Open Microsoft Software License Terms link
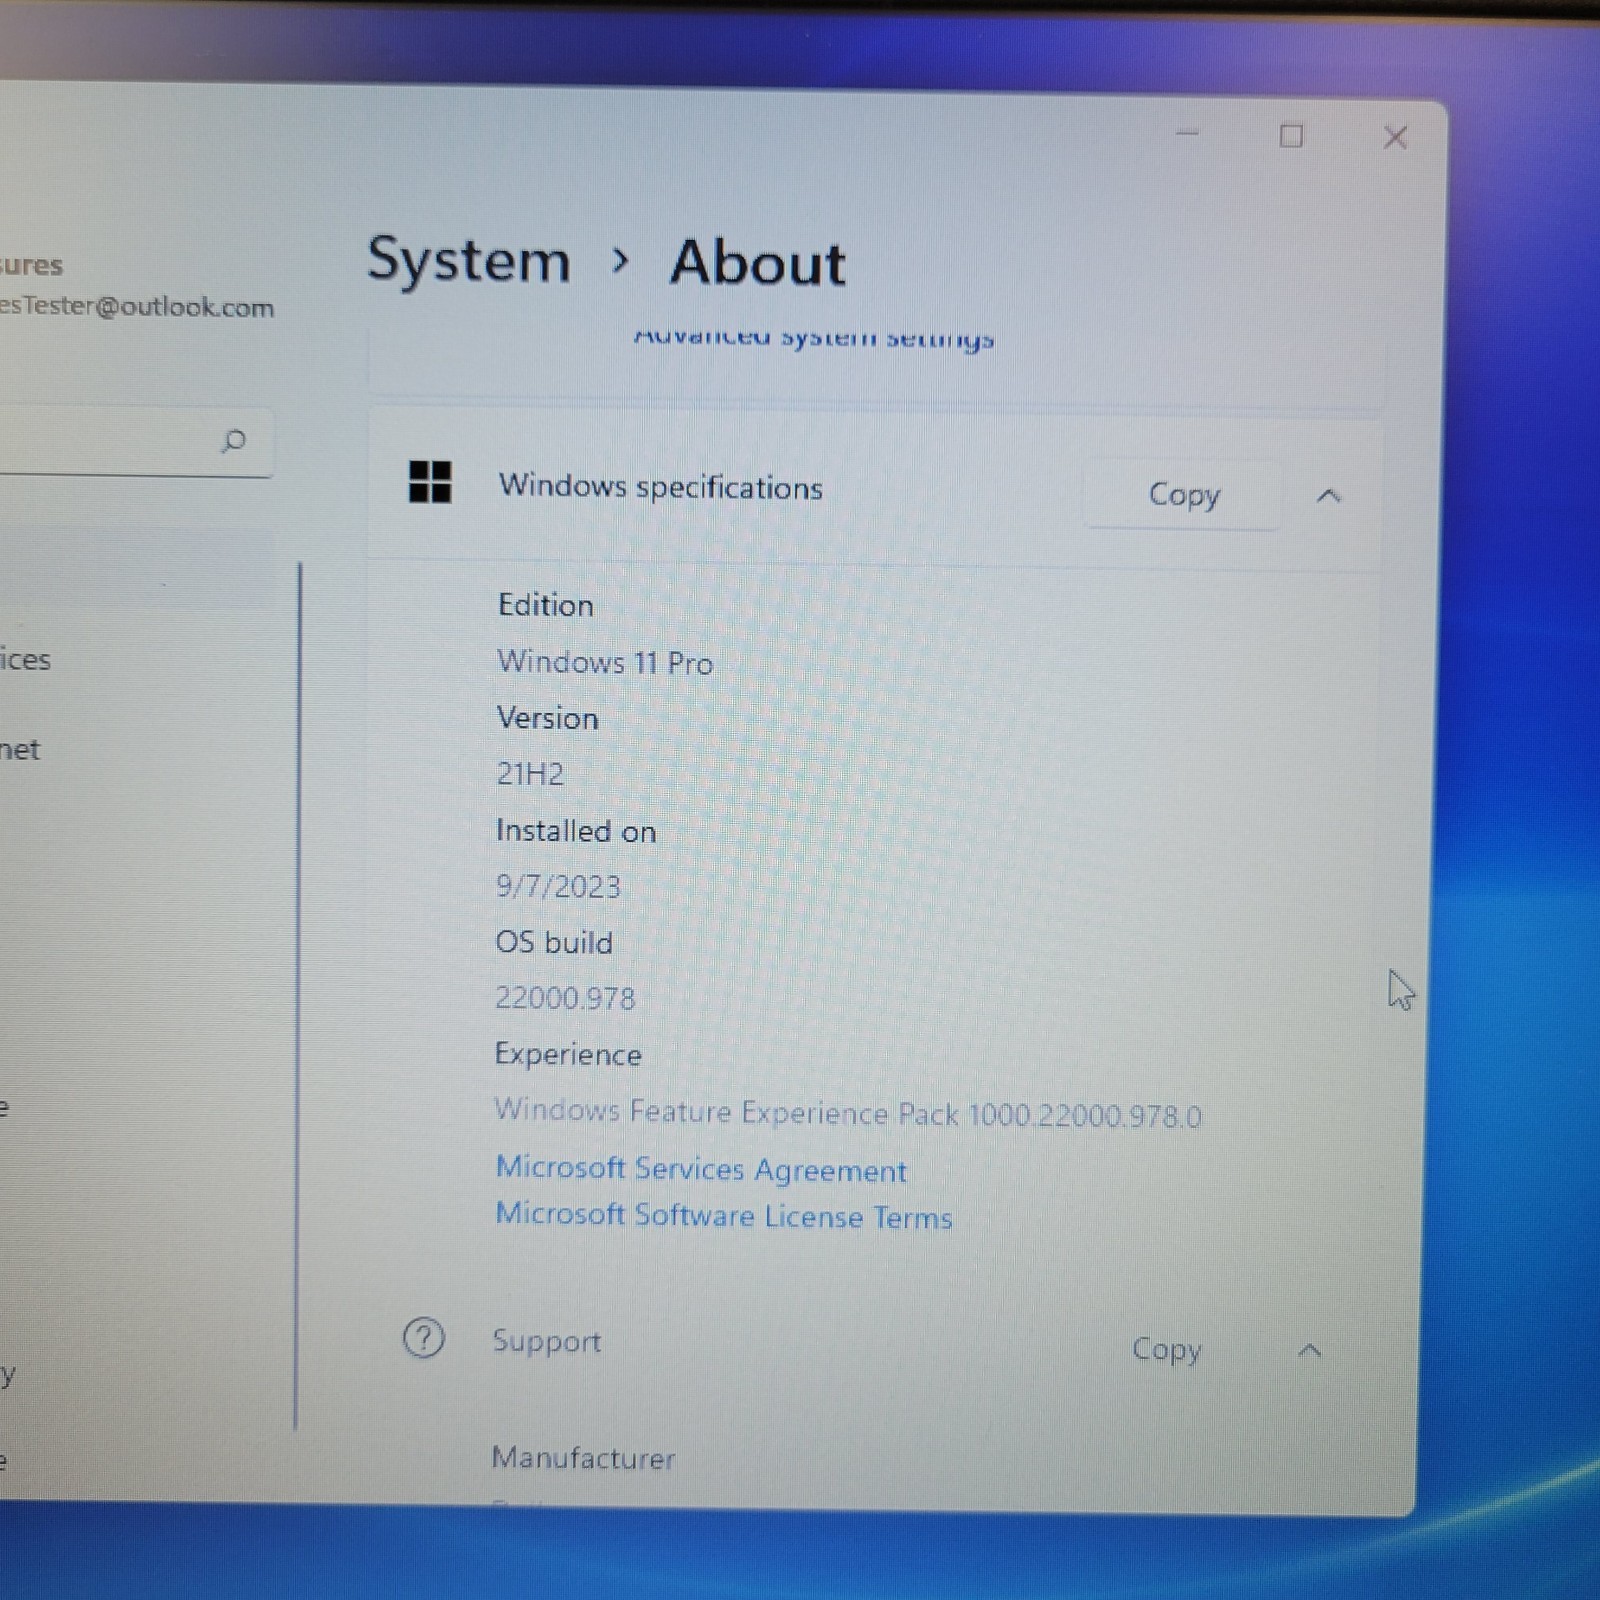This screenshot has width=1600, height=1600. click(724, 1215)
